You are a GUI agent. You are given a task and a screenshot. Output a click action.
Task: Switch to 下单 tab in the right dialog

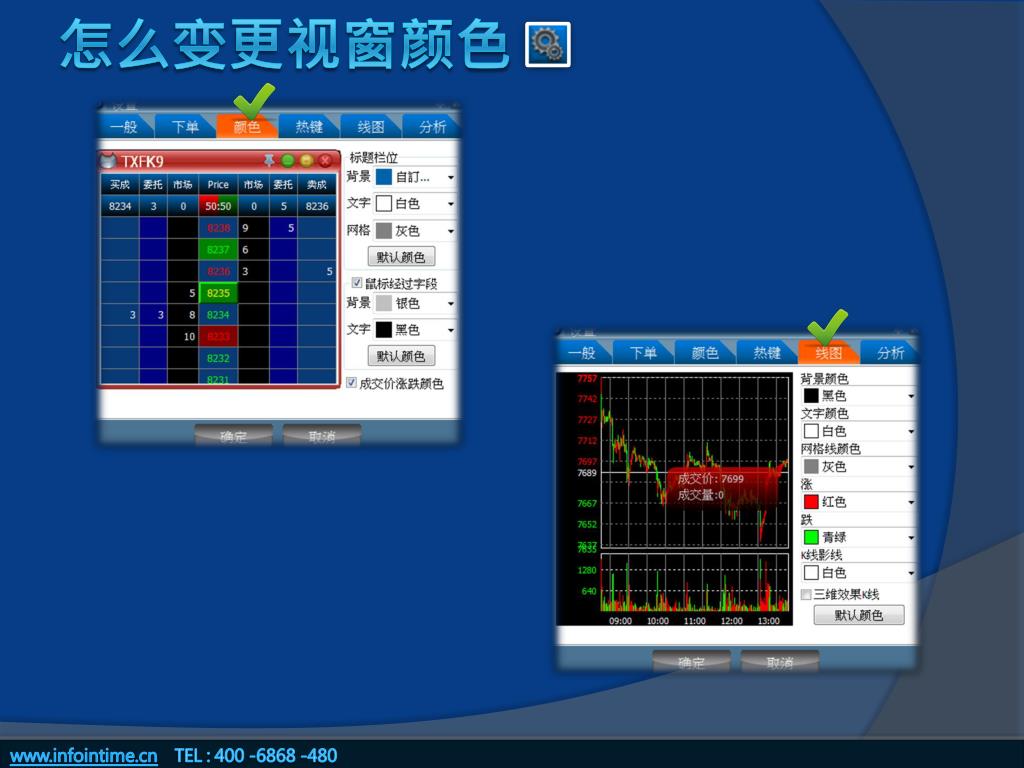643,353
